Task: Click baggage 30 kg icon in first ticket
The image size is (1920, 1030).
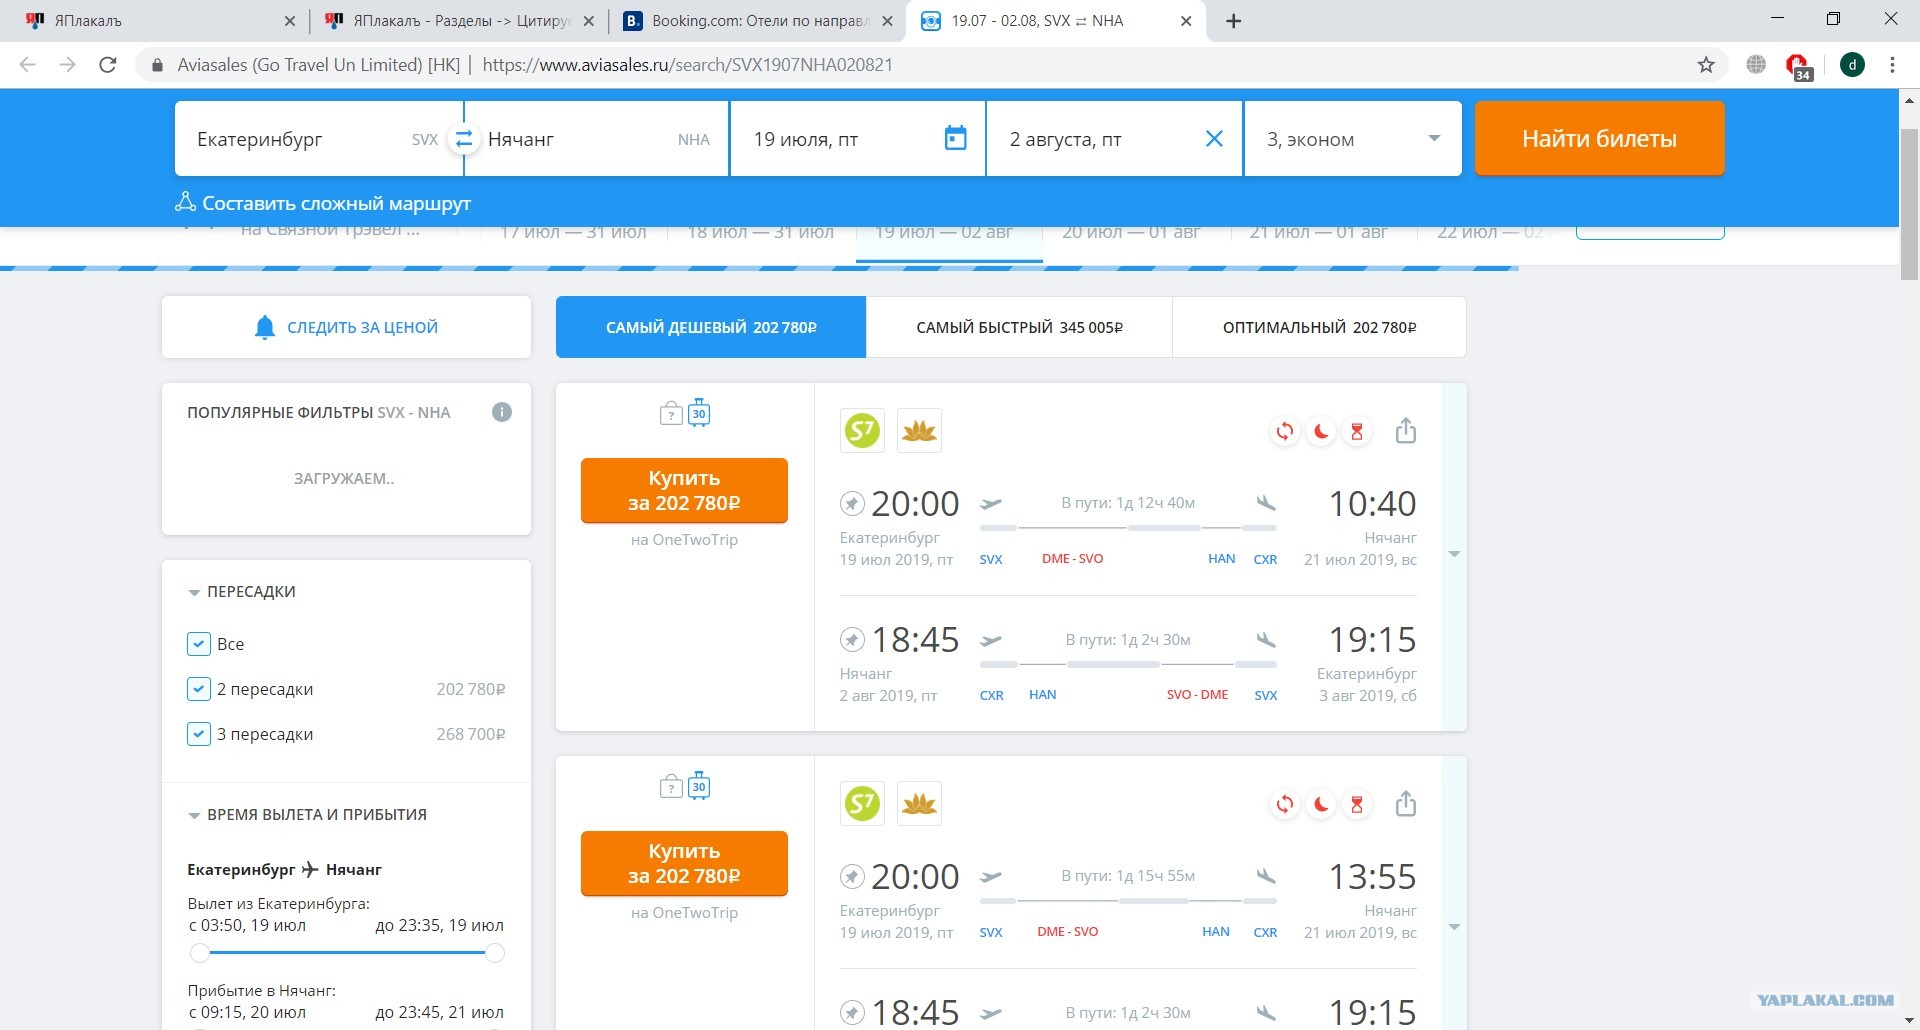Action: [x=699, y=413]
